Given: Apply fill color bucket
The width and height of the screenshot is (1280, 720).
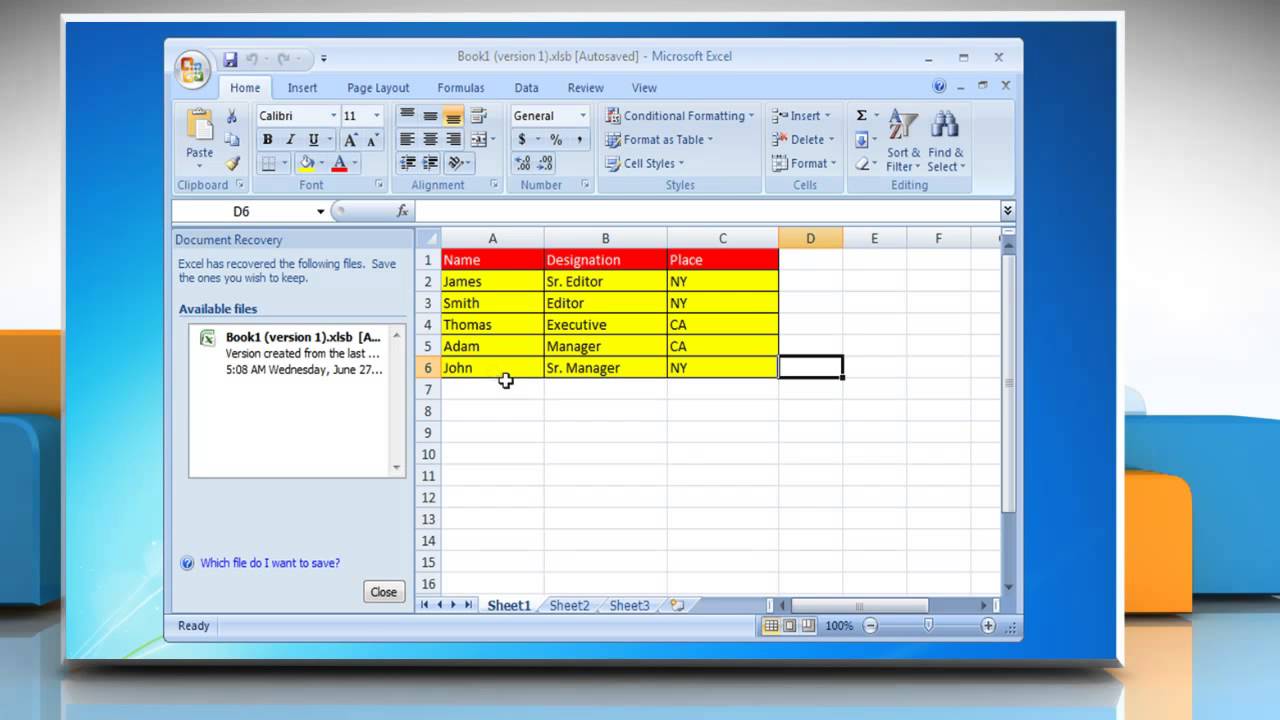Looking at the screenshot, I should (306, 163).
